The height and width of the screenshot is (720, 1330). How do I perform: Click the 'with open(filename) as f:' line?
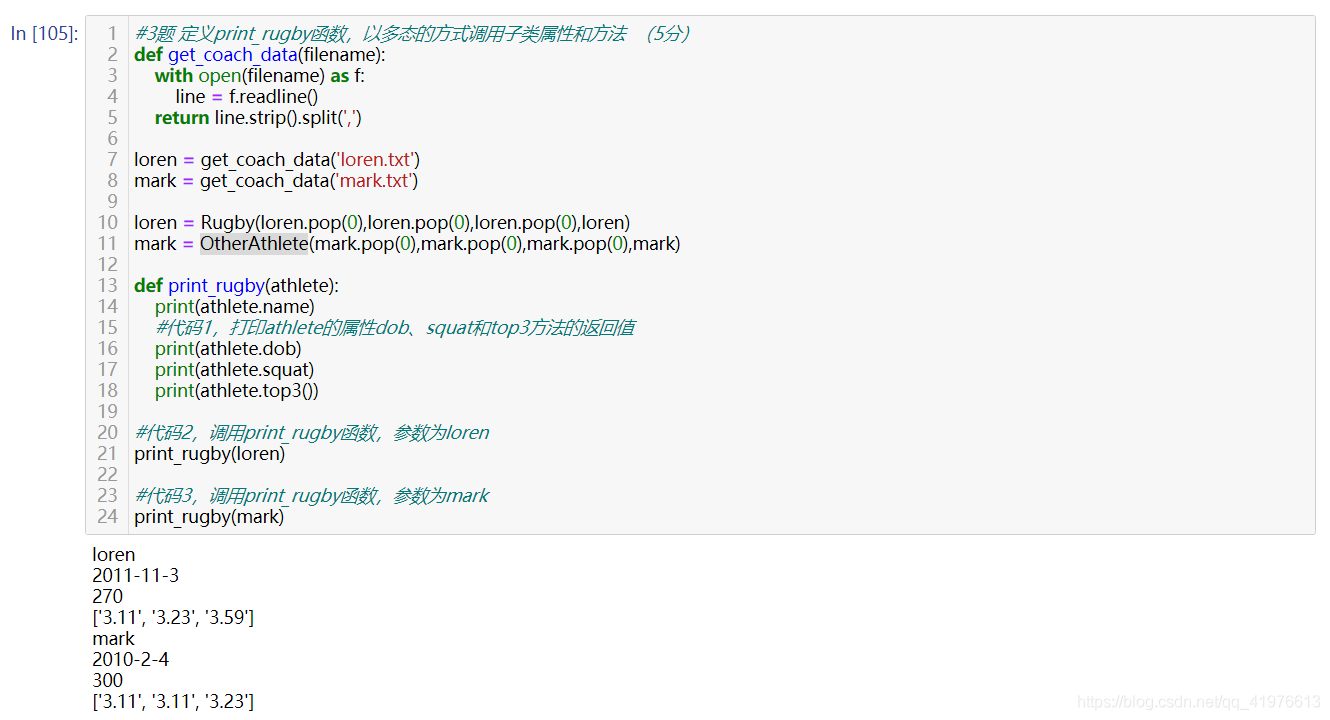(260, 75)
